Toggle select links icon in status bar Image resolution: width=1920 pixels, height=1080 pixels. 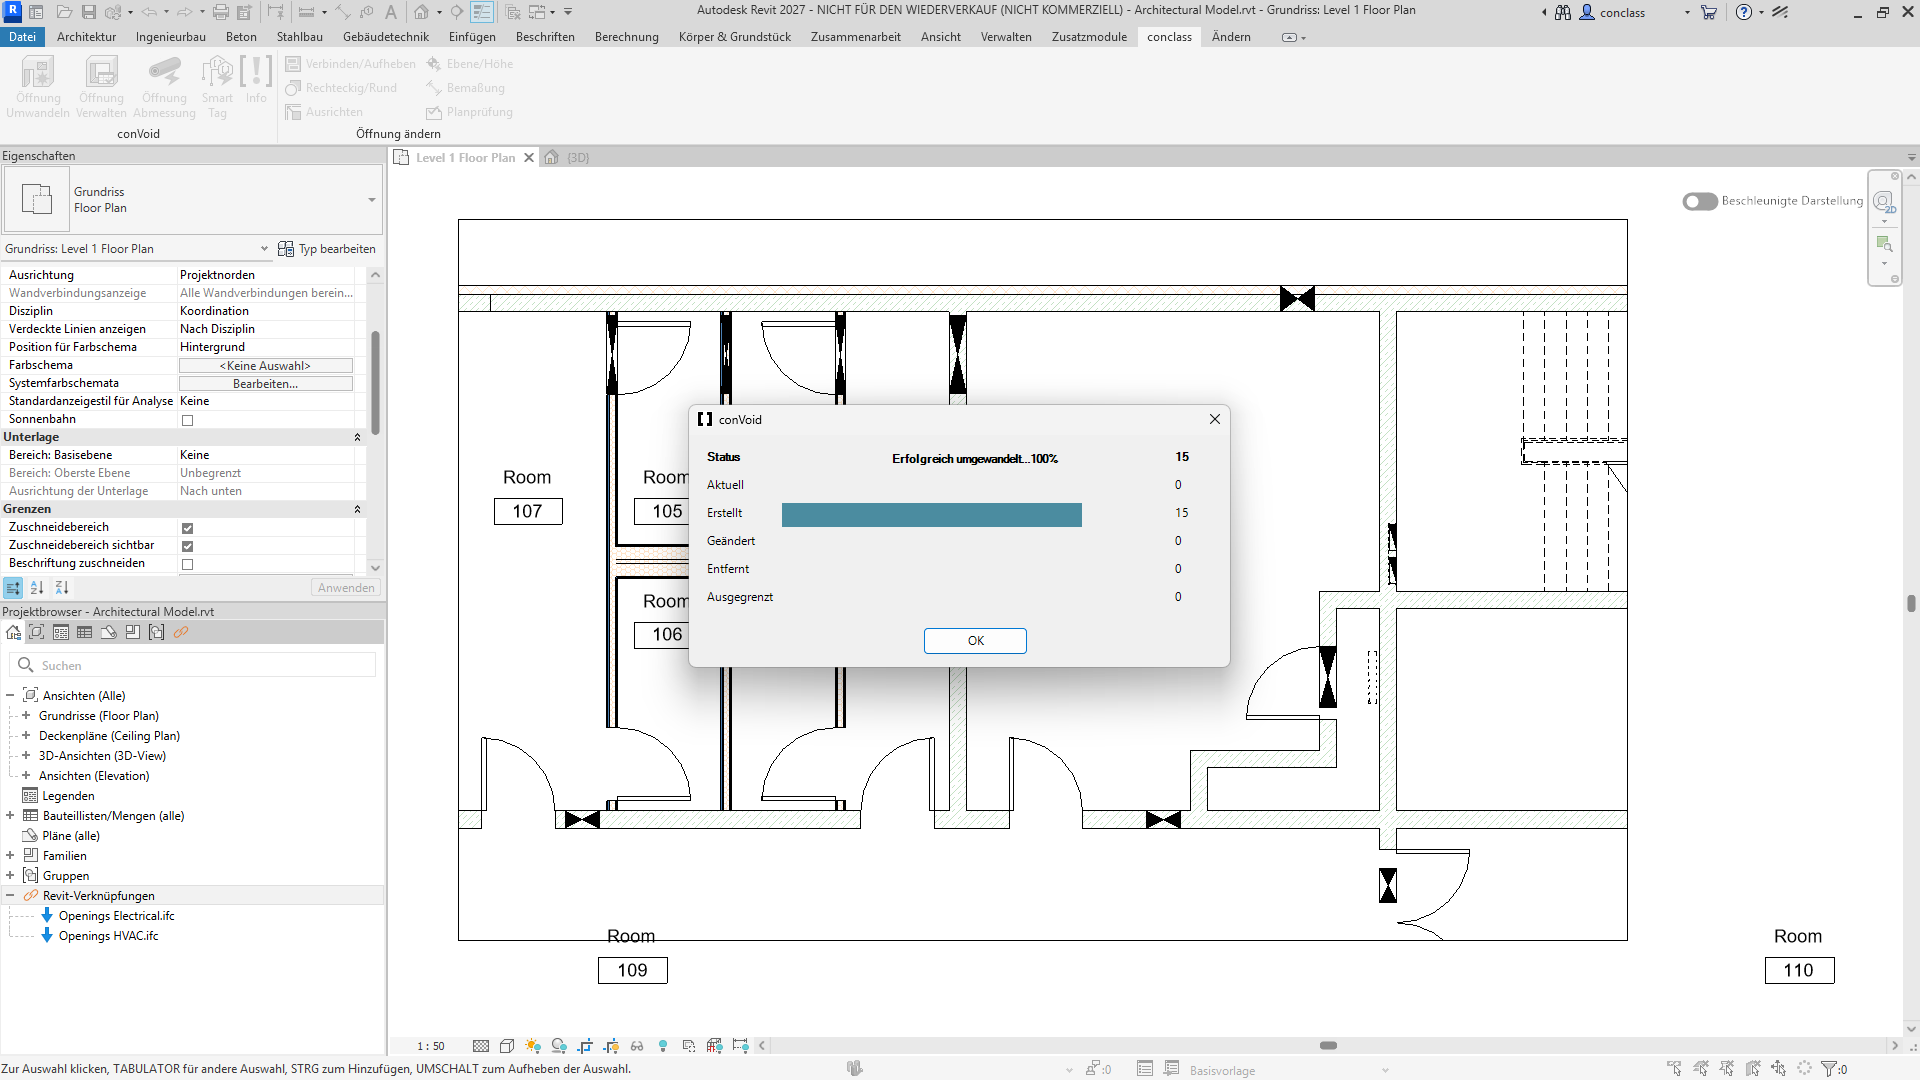point(1675,1069)
